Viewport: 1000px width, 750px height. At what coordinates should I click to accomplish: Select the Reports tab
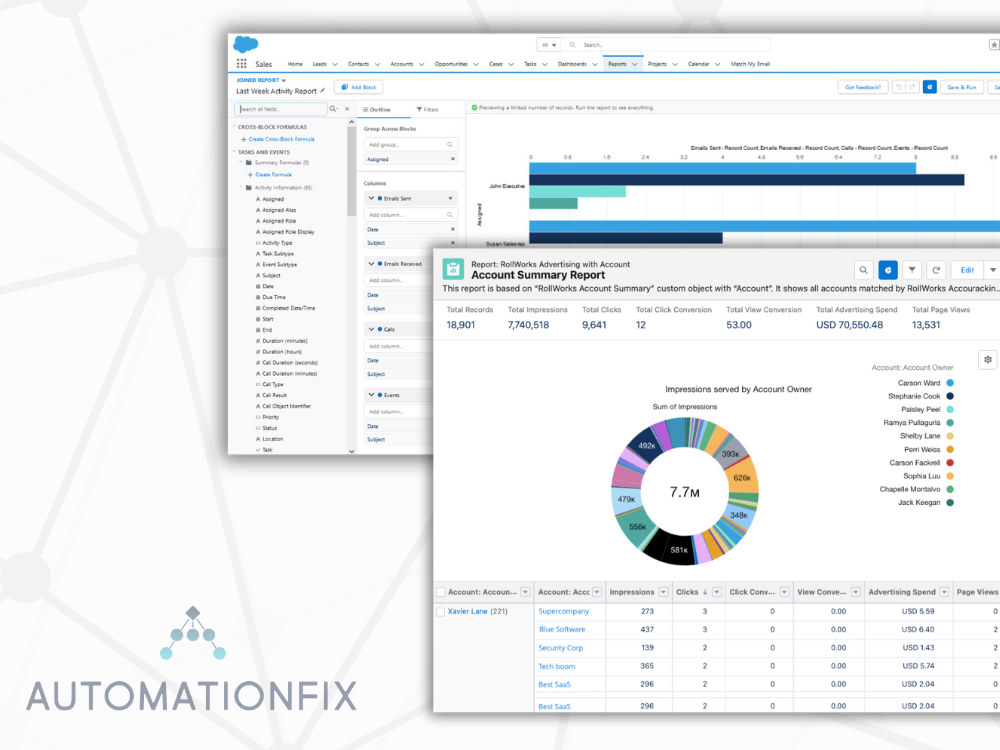(617, 64)
